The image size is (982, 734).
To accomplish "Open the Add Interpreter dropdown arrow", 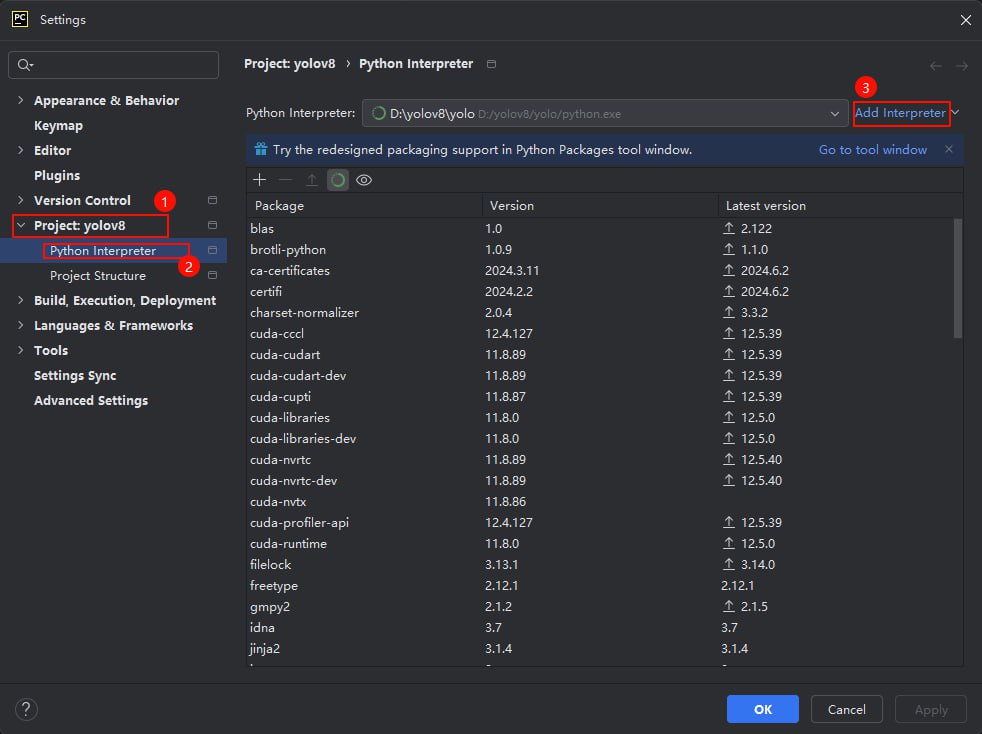I will [956, 113].
